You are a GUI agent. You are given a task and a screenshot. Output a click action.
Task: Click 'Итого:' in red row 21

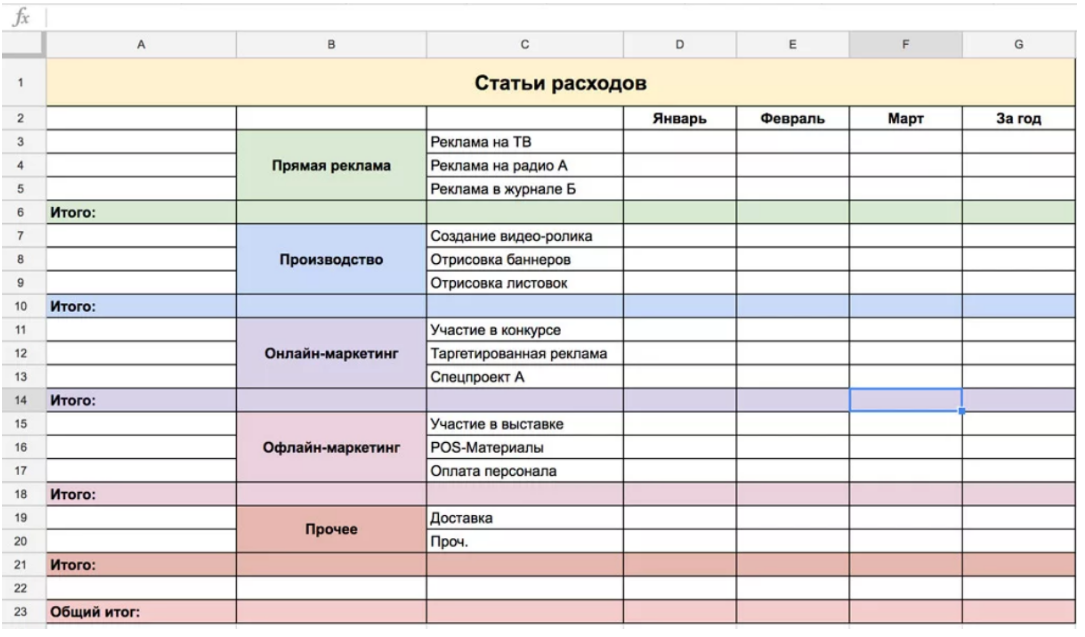141,565
